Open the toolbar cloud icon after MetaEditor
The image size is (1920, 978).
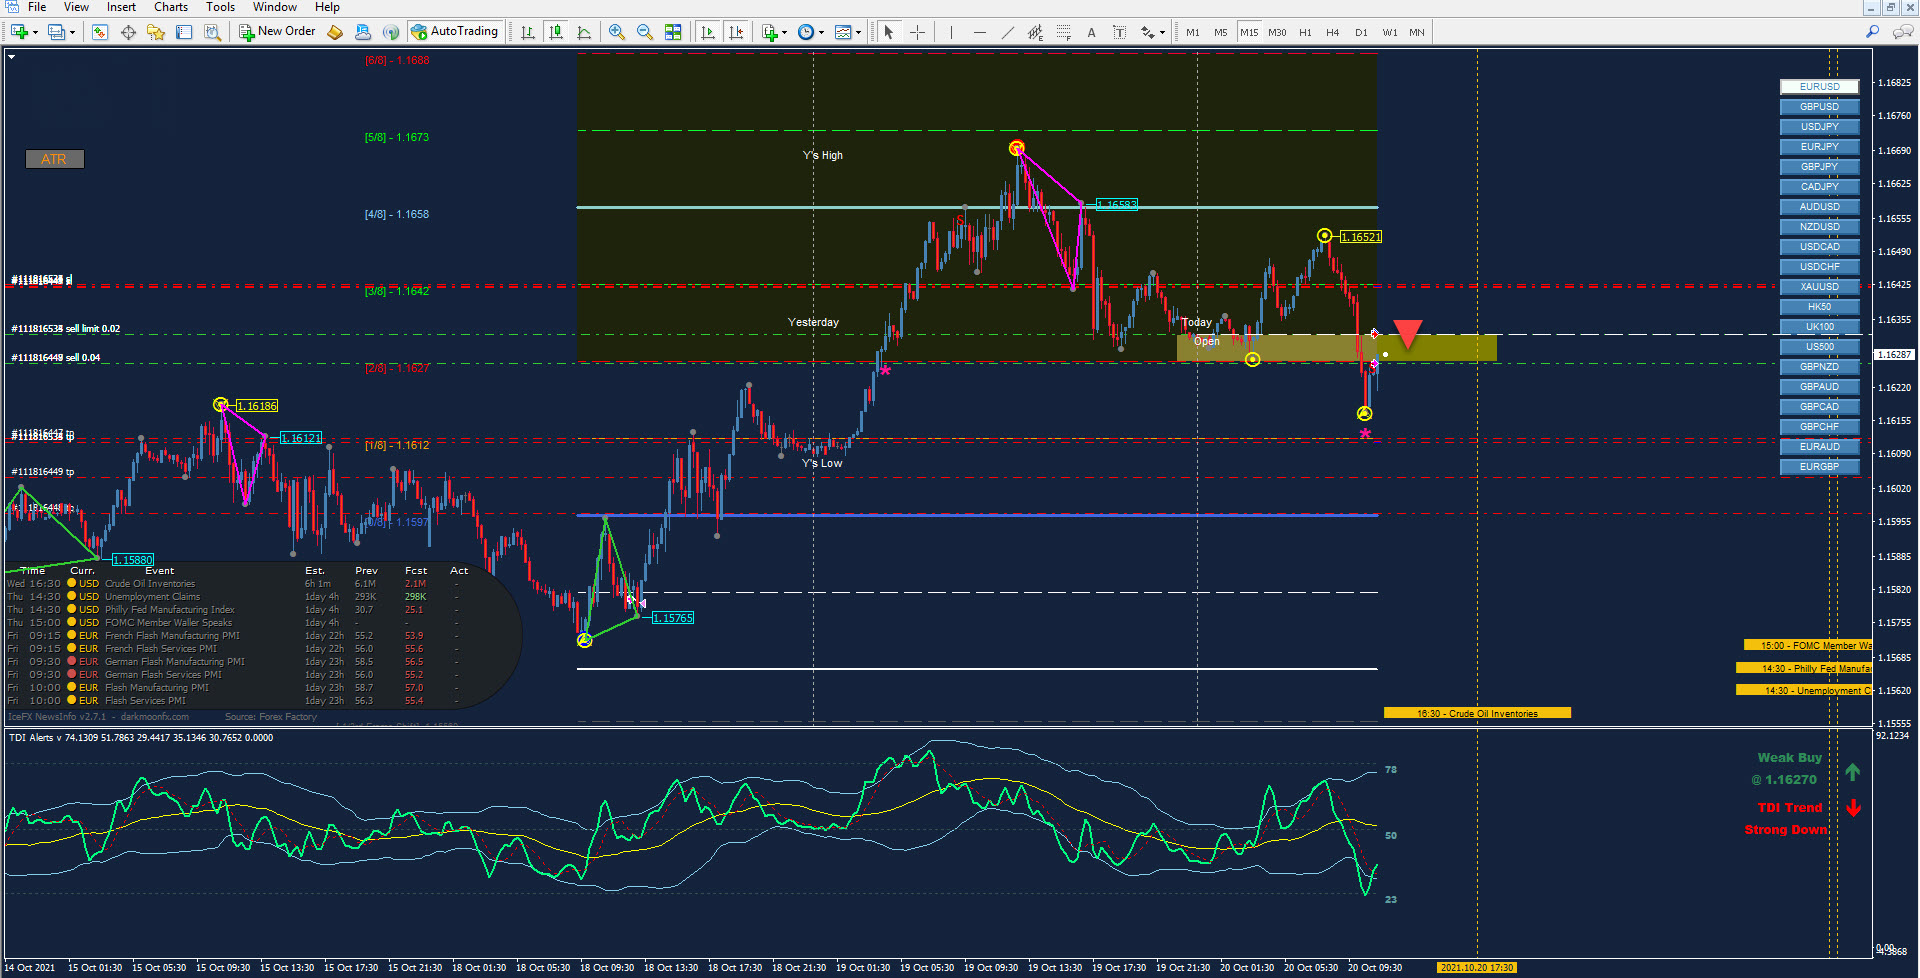coord(363,32)
